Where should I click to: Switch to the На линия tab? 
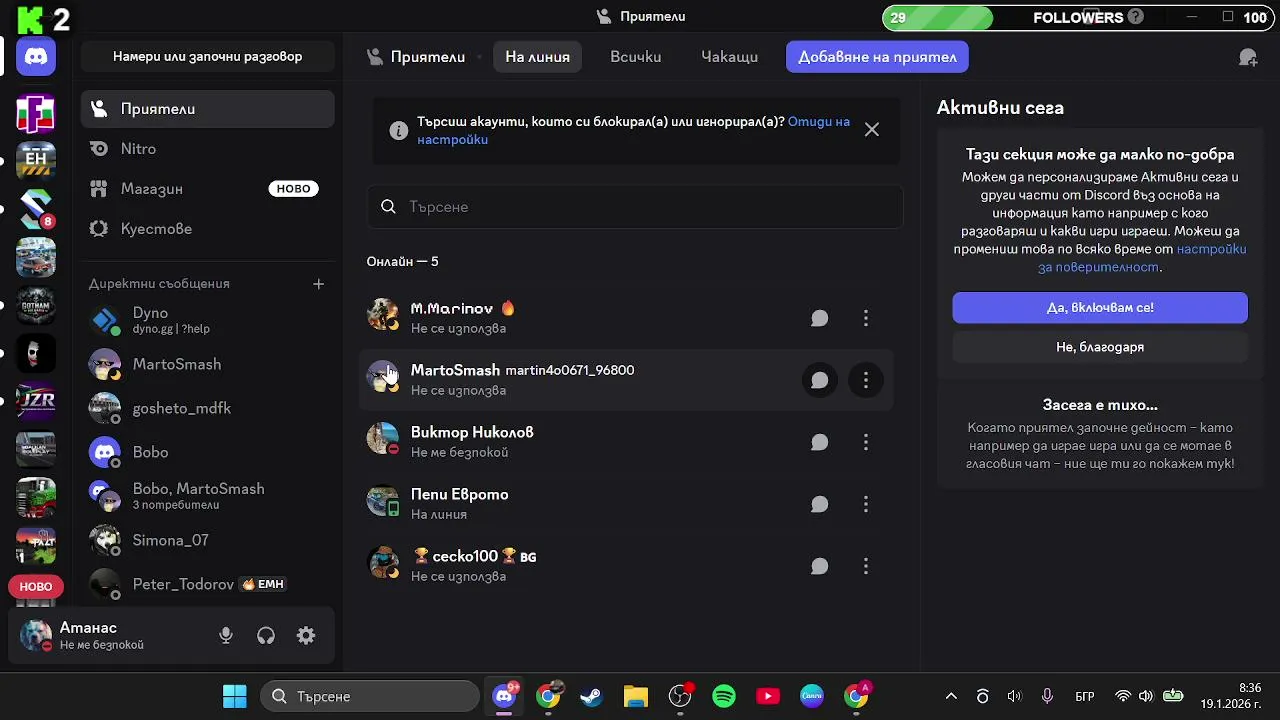[537, 57]
